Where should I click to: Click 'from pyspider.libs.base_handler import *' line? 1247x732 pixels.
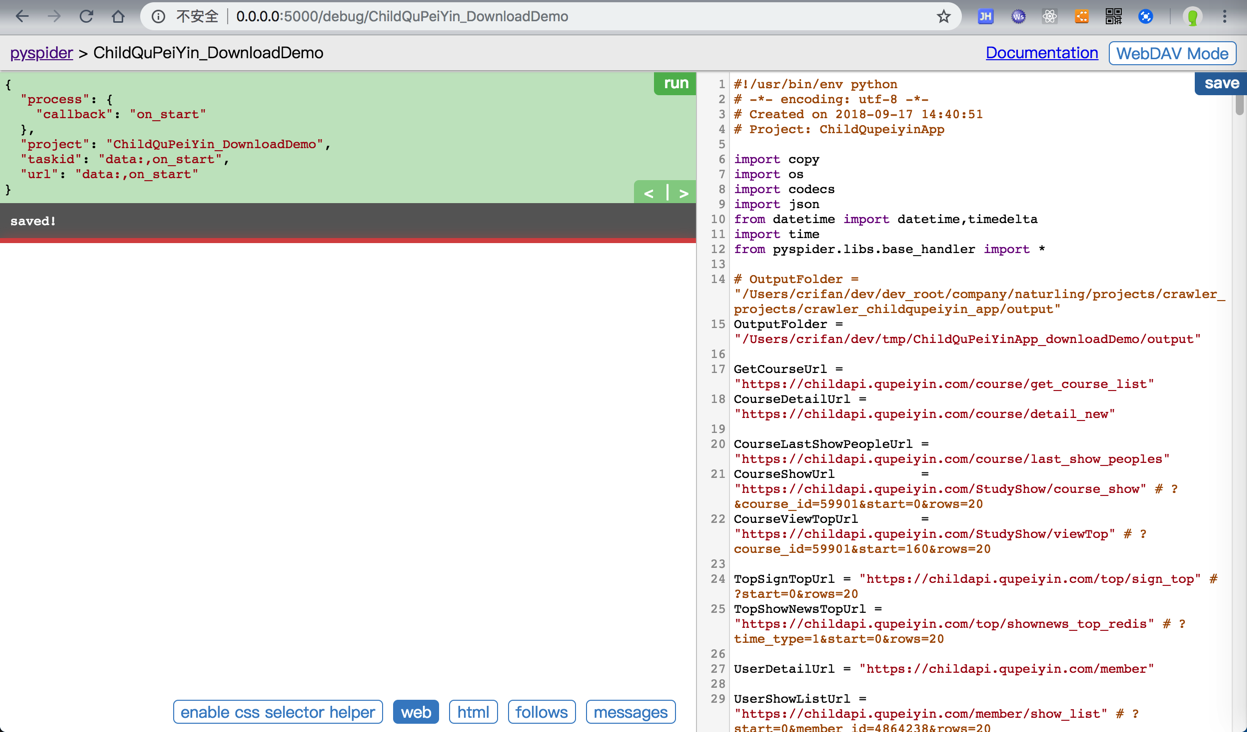coord(889,249)
